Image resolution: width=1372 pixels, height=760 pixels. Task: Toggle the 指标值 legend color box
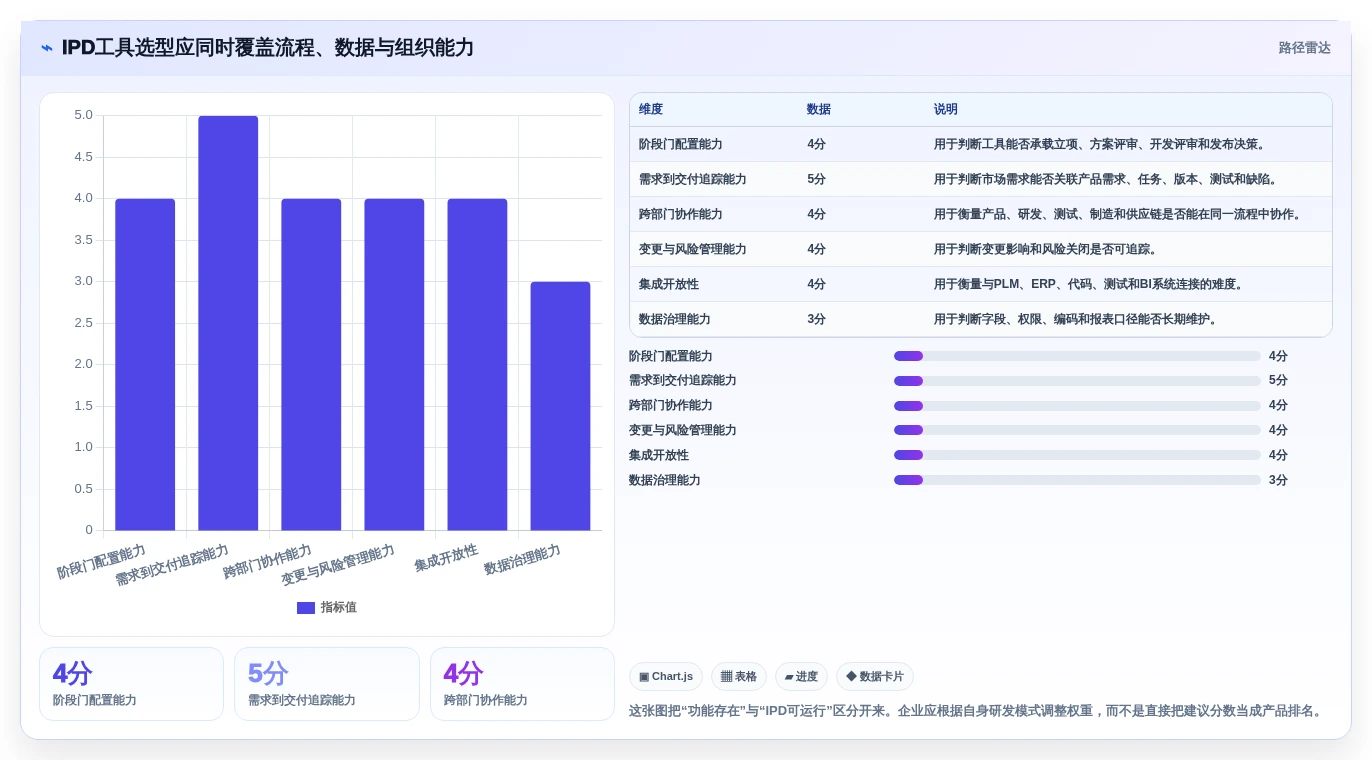306,608
